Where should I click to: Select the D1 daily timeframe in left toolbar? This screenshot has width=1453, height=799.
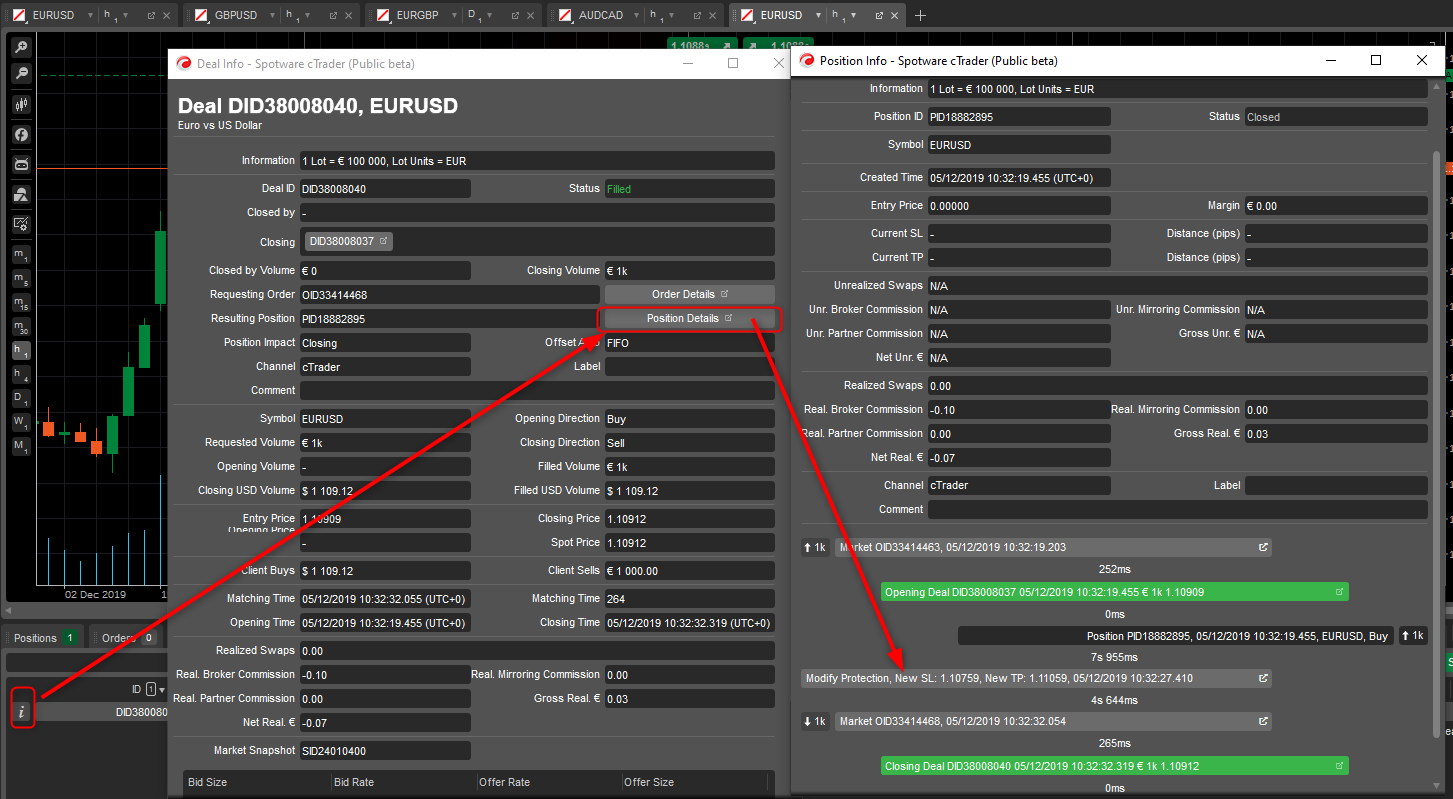point(21,397)
